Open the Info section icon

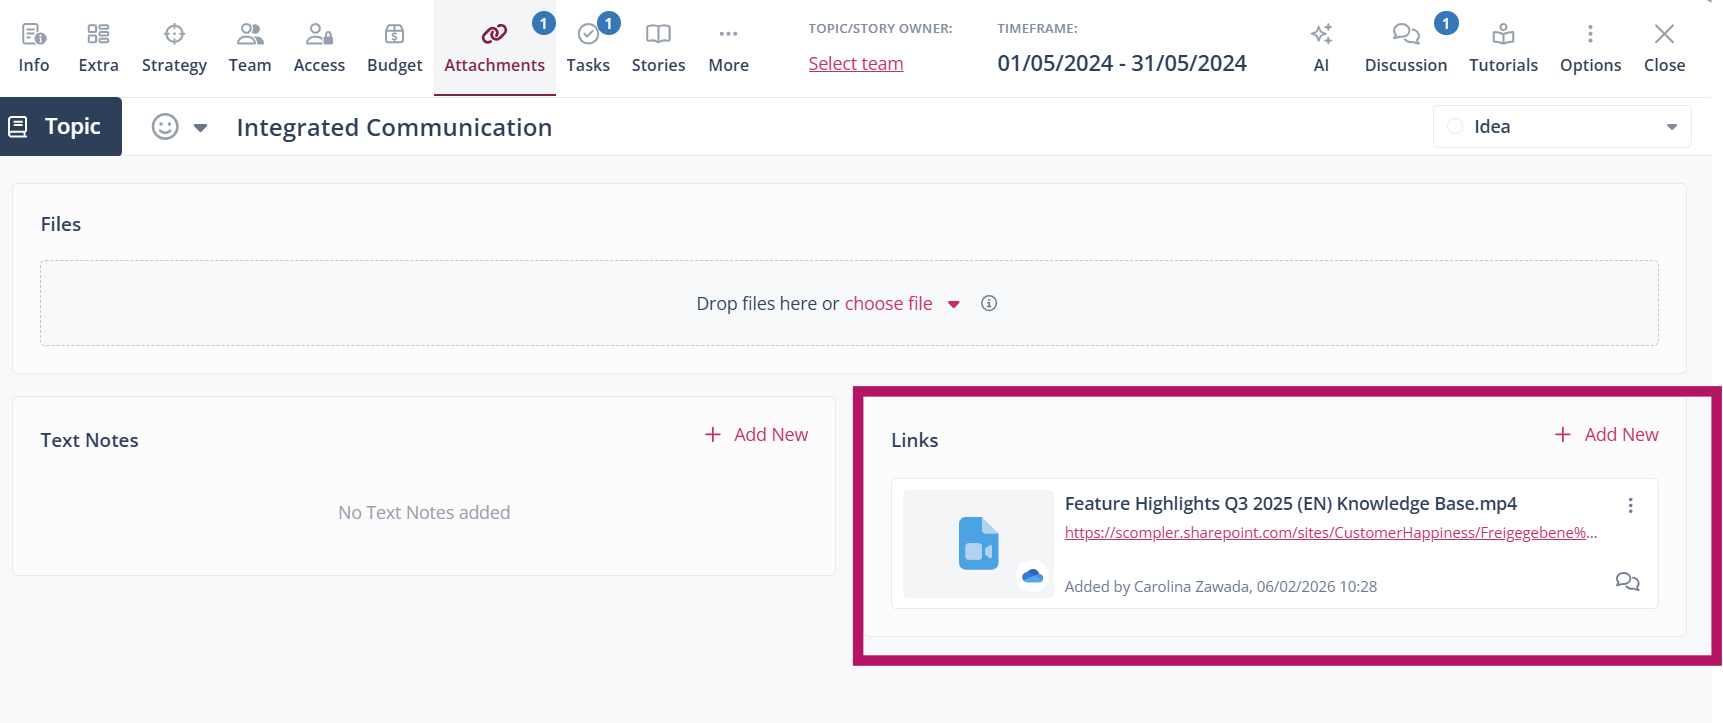(34, 35)
